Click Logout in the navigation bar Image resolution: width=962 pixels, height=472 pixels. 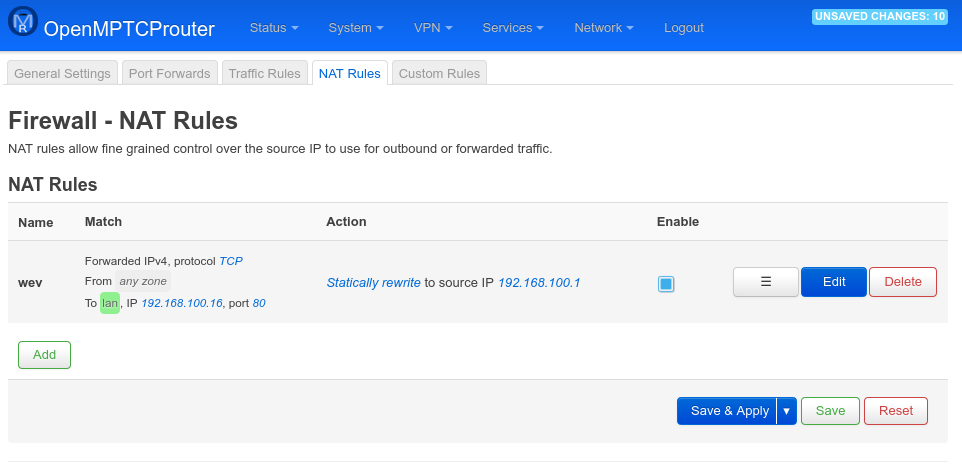tap(683, 28)
